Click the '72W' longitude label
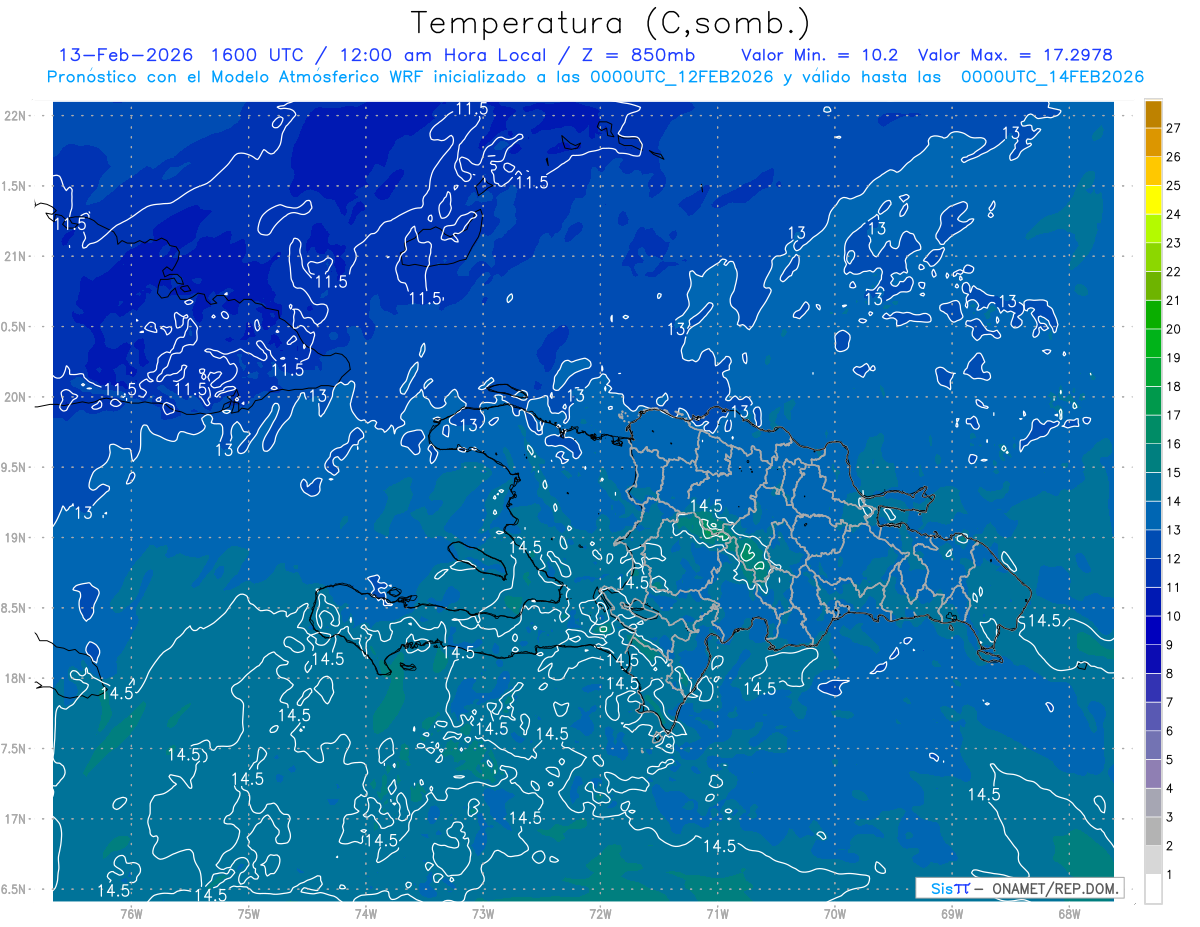 pyautogui.click(x=600, y=913)
